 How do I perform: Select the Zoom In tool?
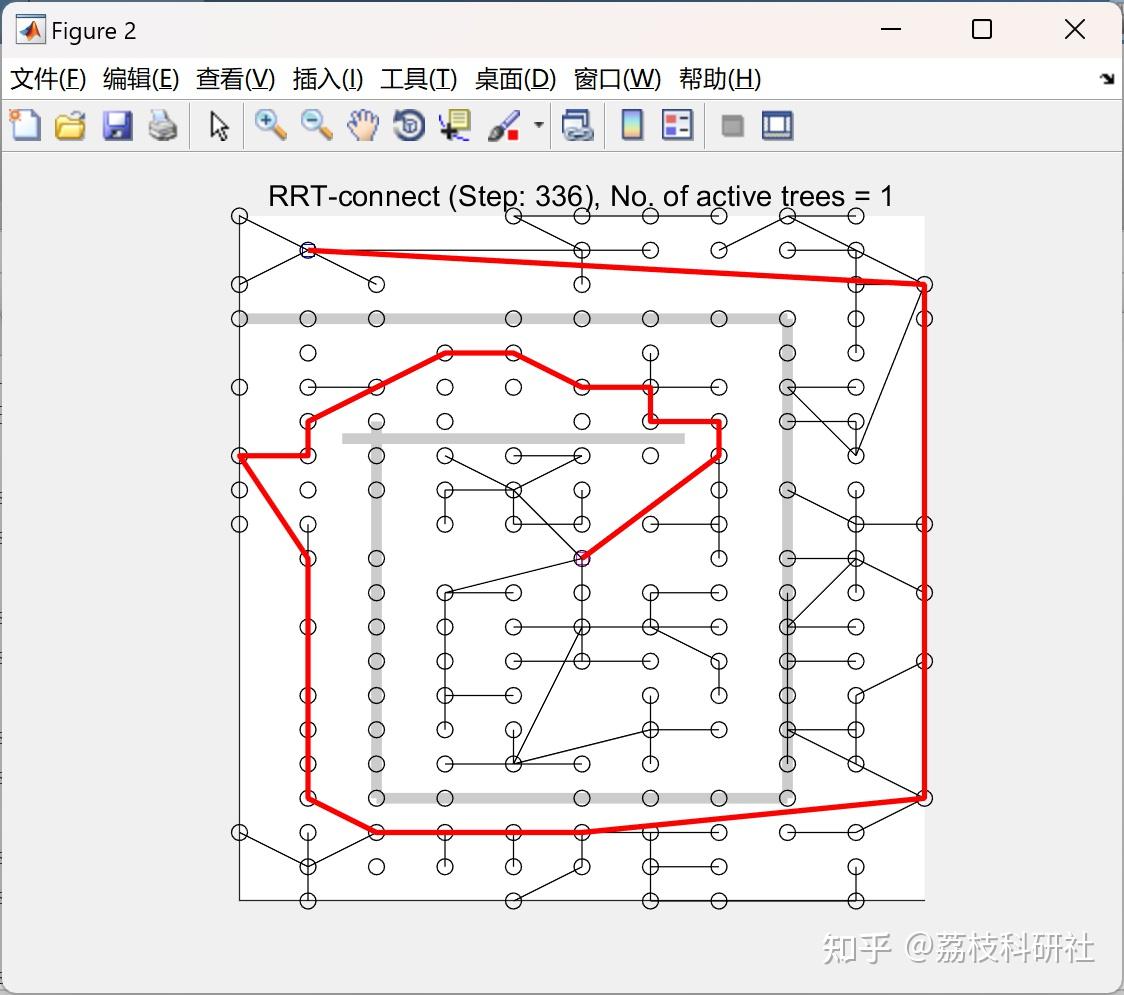tap(269, 125)
